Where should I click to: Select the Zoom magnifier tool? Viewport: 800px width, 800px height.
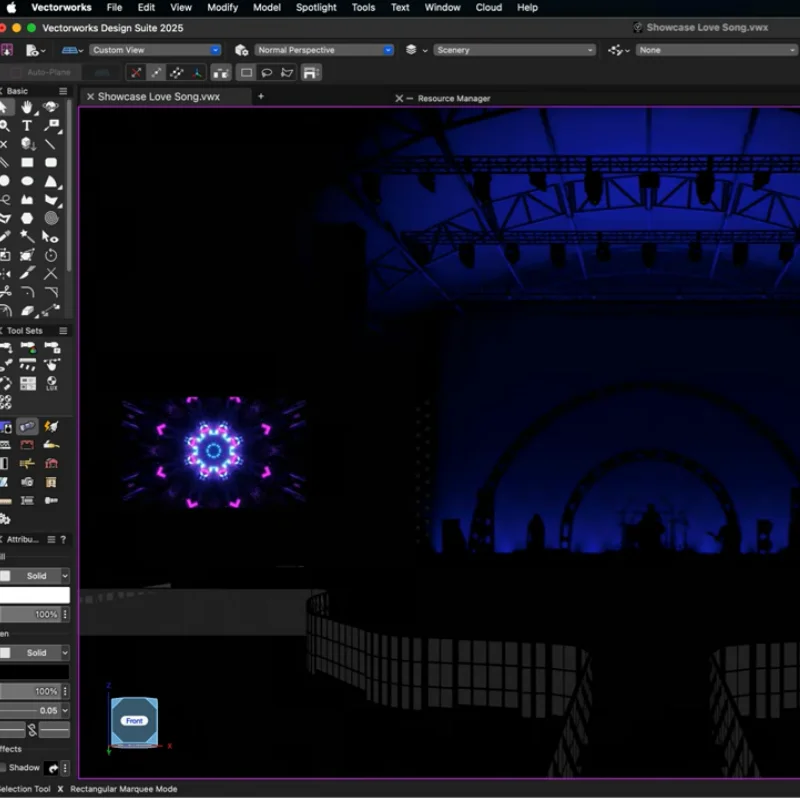[6, 126]
